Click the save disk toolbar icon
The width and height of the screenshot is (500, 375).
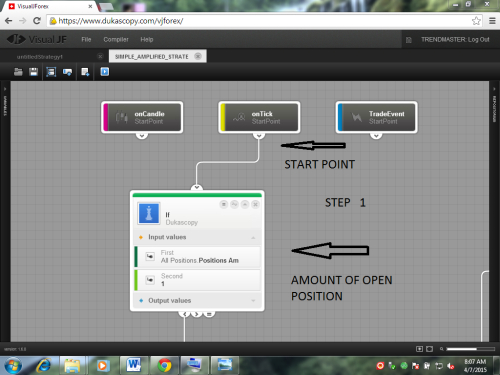pyautogui.click(x=34, y=72)
